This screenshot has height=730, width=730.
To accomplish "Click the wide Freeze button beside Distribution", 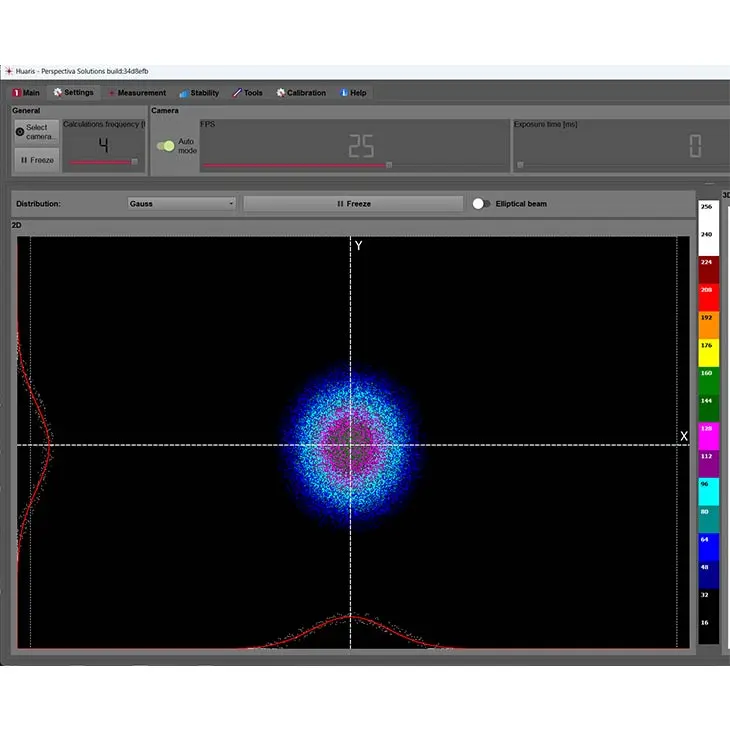I will [353, 204].
